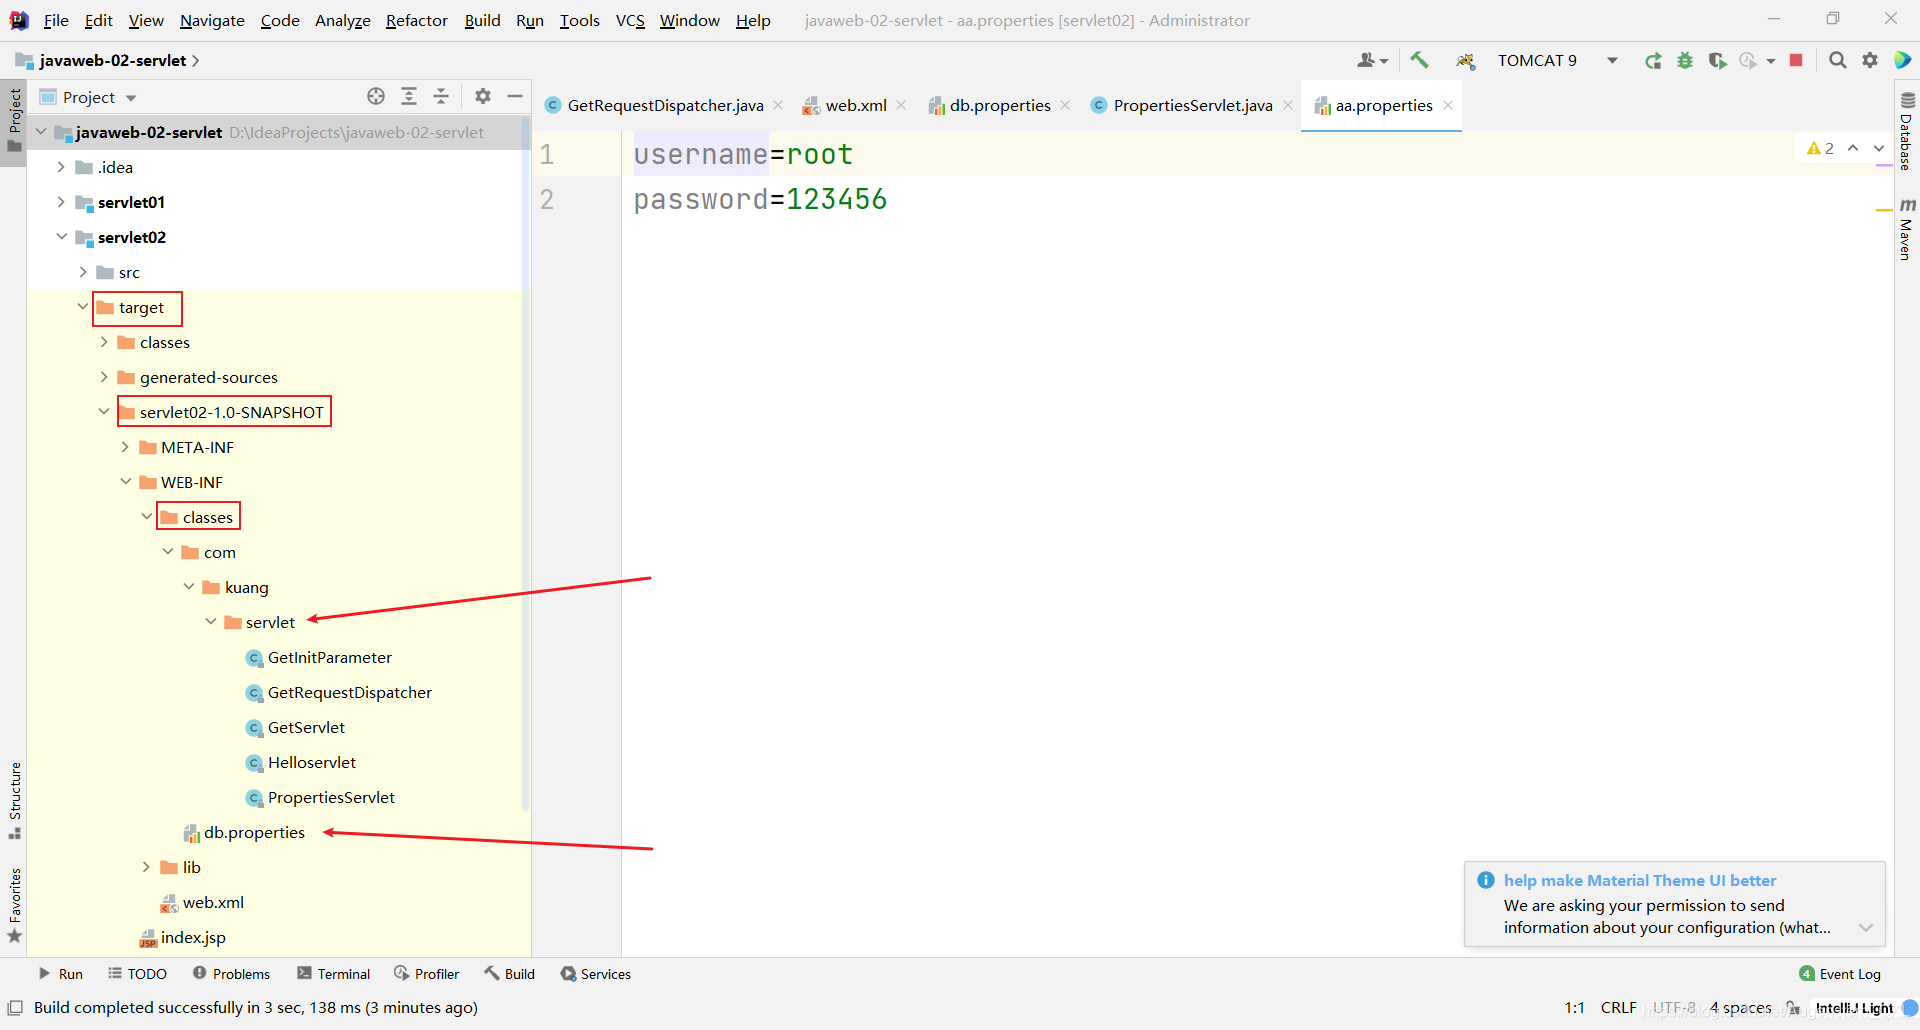Expand the src folder
Image resolution: width=1920 pixels, height=1030 pixels.
(x=83, y=272)
